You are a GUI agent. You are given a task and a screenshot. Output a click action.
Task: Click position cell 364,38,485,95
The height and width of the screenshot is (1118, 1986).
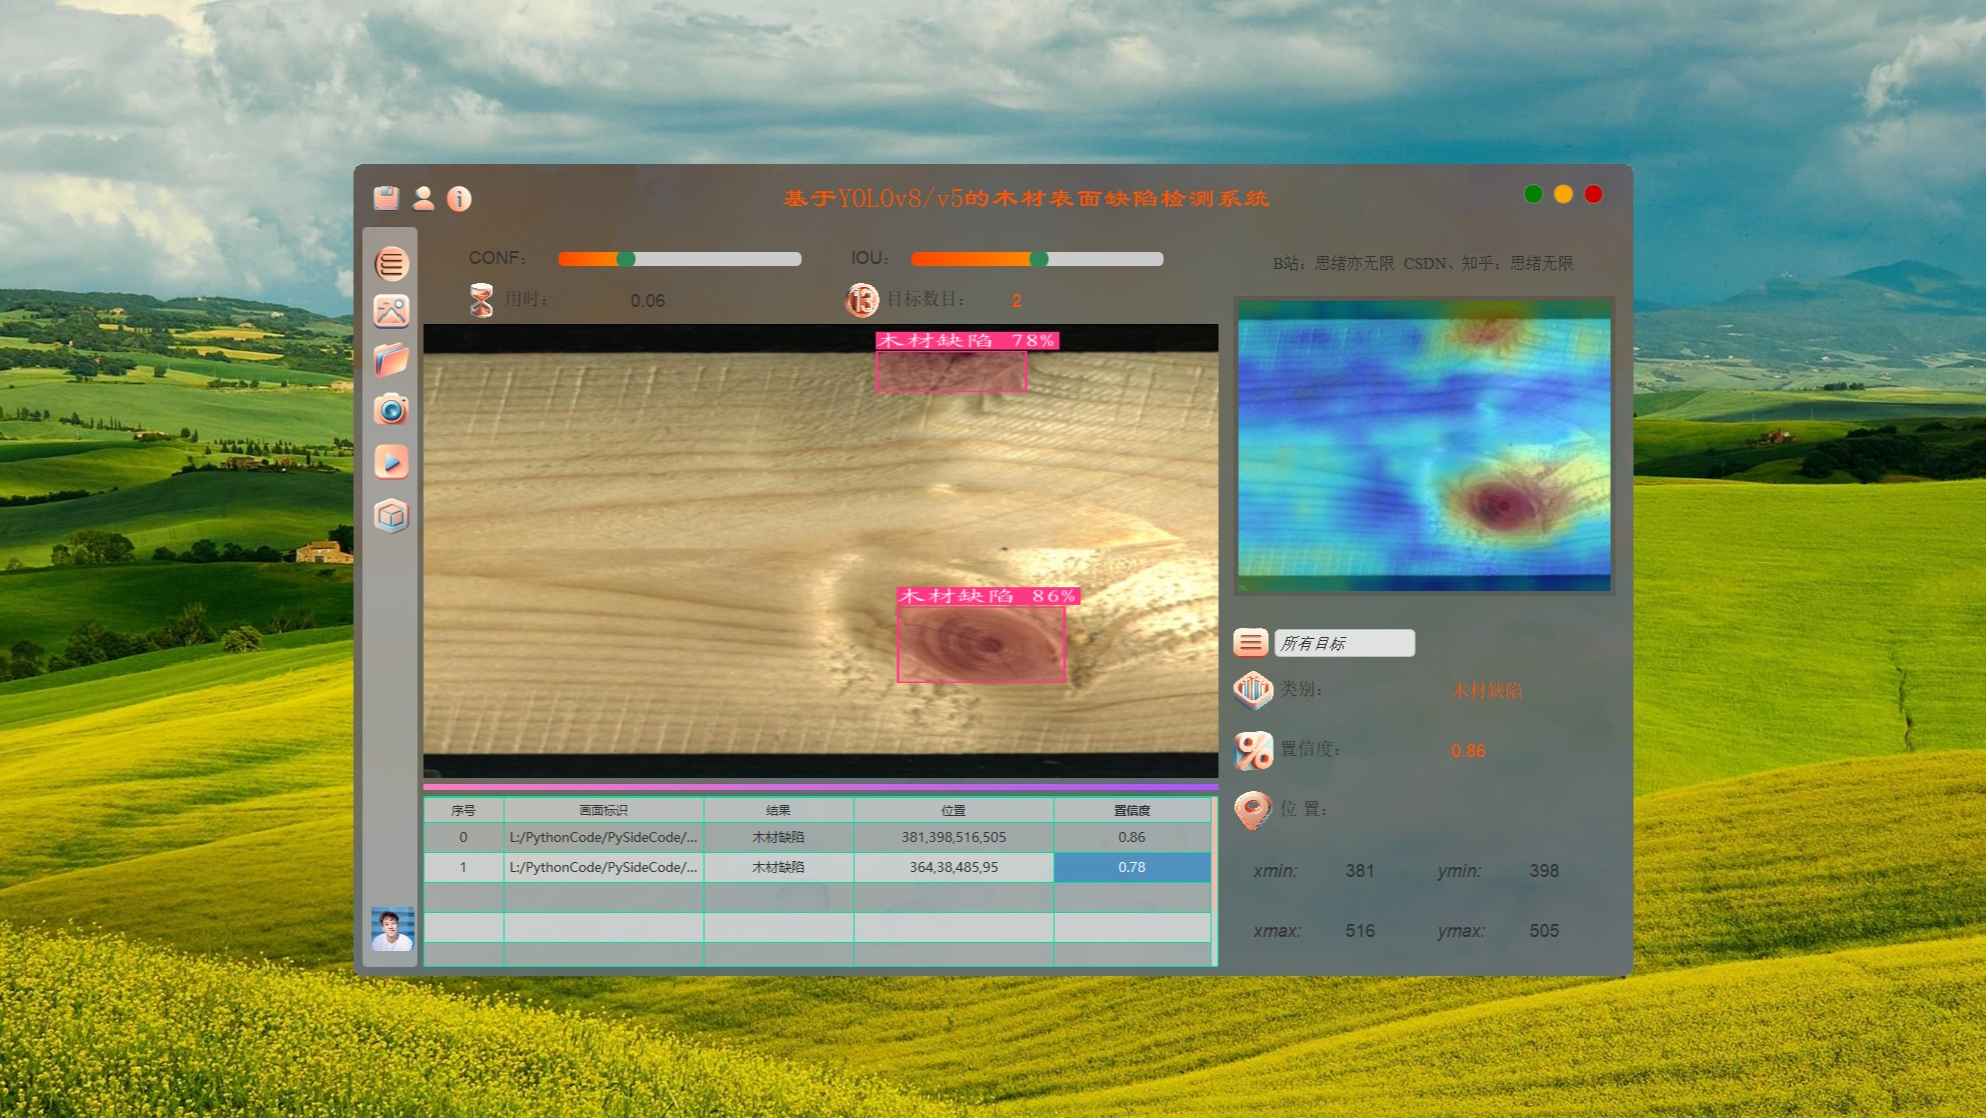click(x=953, y=867)
